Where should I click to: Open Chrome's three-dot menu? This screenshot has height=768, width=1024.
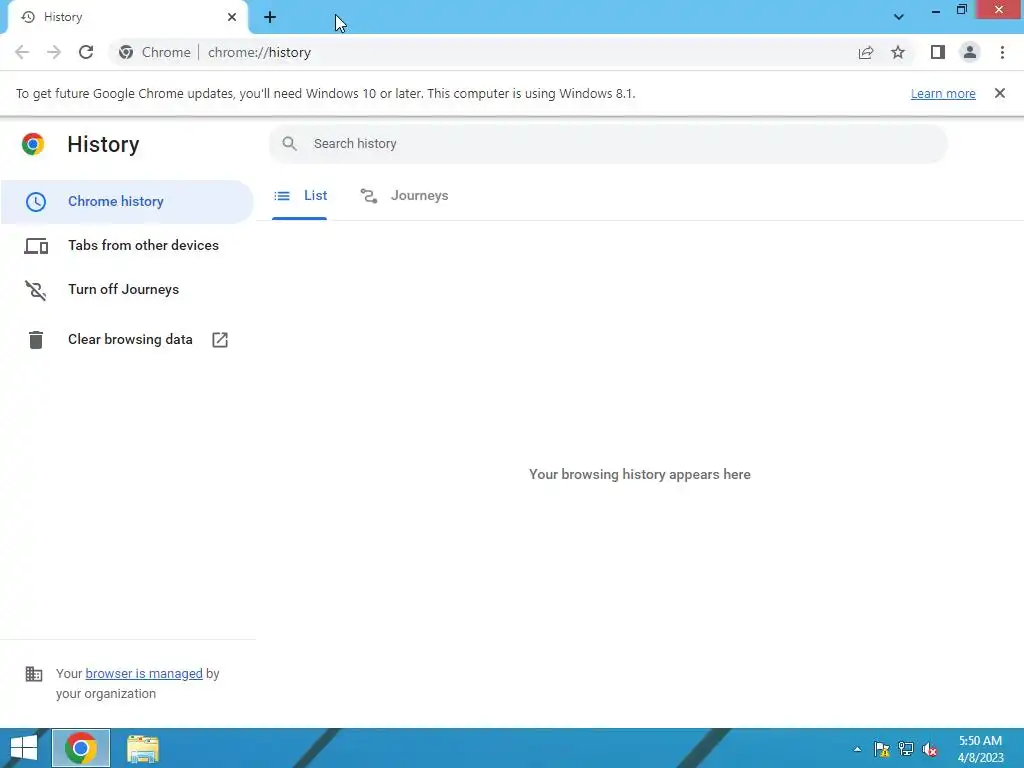[1002, 52]
